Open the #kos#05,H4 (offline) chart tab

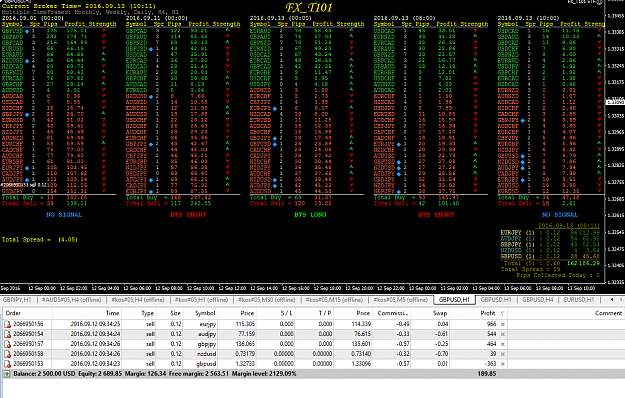pos(138,300)
